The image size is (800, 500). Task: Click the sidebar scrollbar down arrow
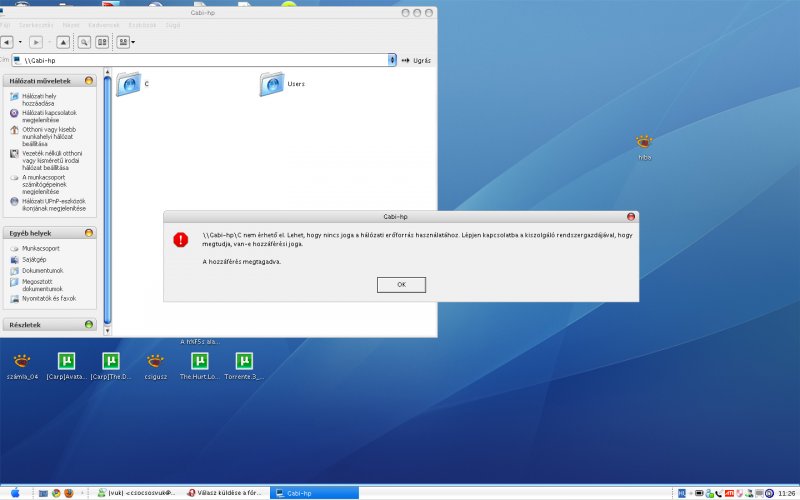pyautogui.click(x=107, y=331)
